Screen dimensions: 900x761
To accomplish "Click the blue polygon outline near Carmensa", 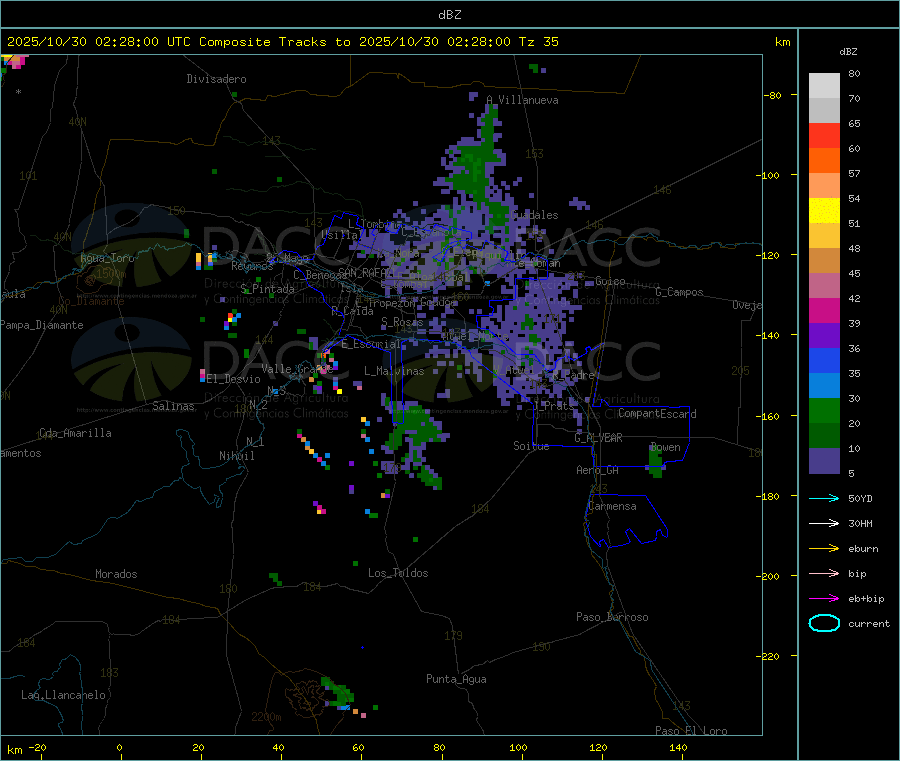I will 626,521.
